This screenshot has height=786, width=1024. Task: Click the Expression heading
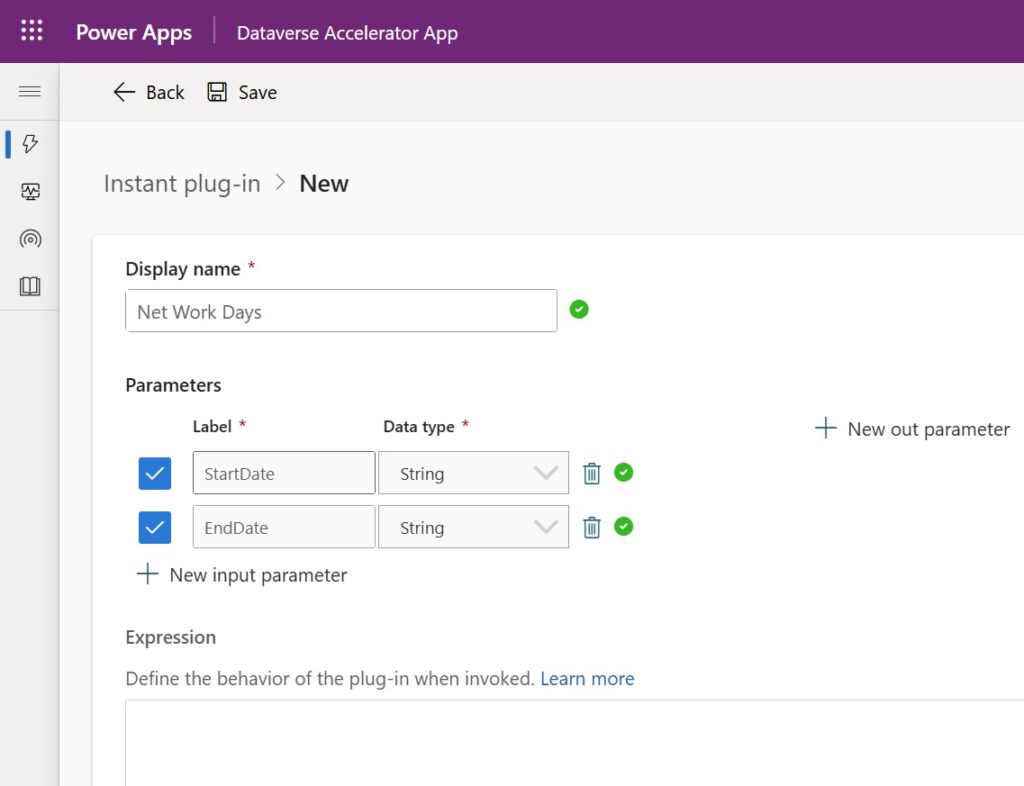[x=170, y=637]
